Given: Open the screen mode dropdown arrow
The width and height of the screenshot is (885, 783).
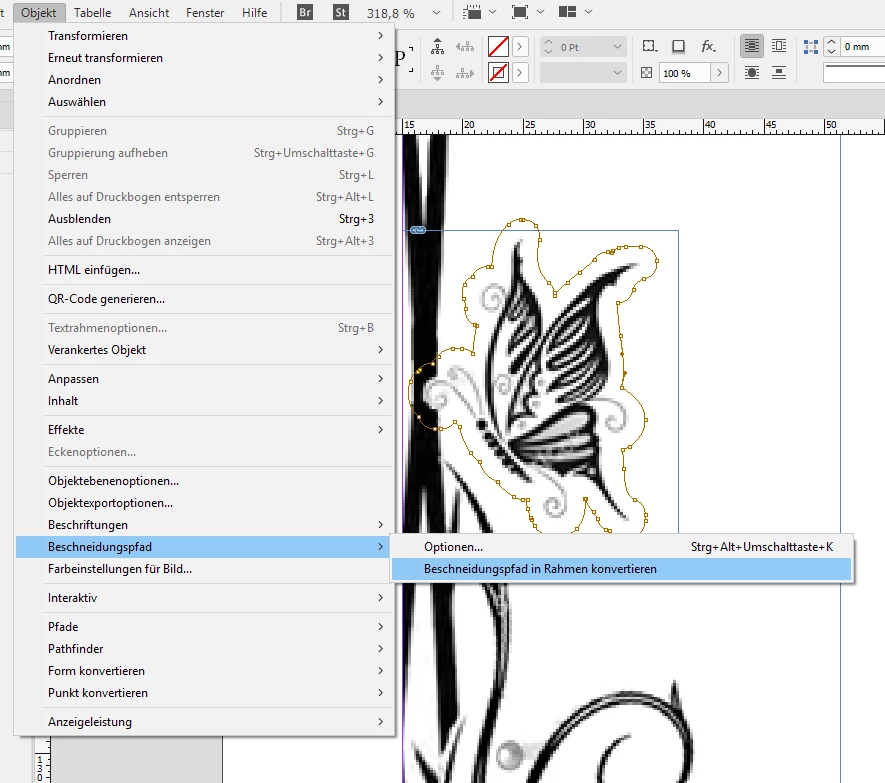Looking at the screenshot, I should coord(540,12).
